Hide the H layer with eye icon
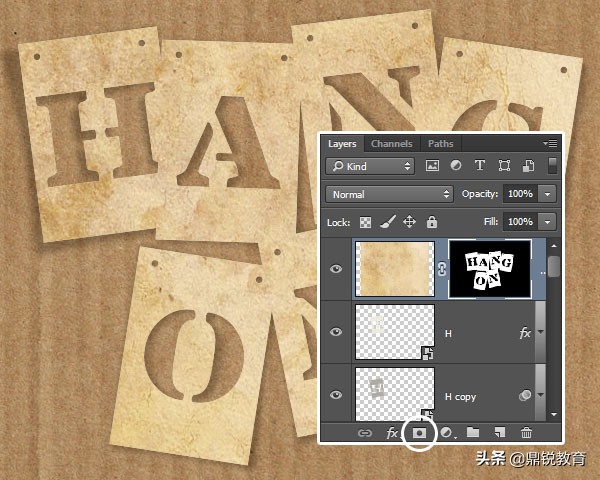This screenshot has height=480, width=600. tap(337, 333)
